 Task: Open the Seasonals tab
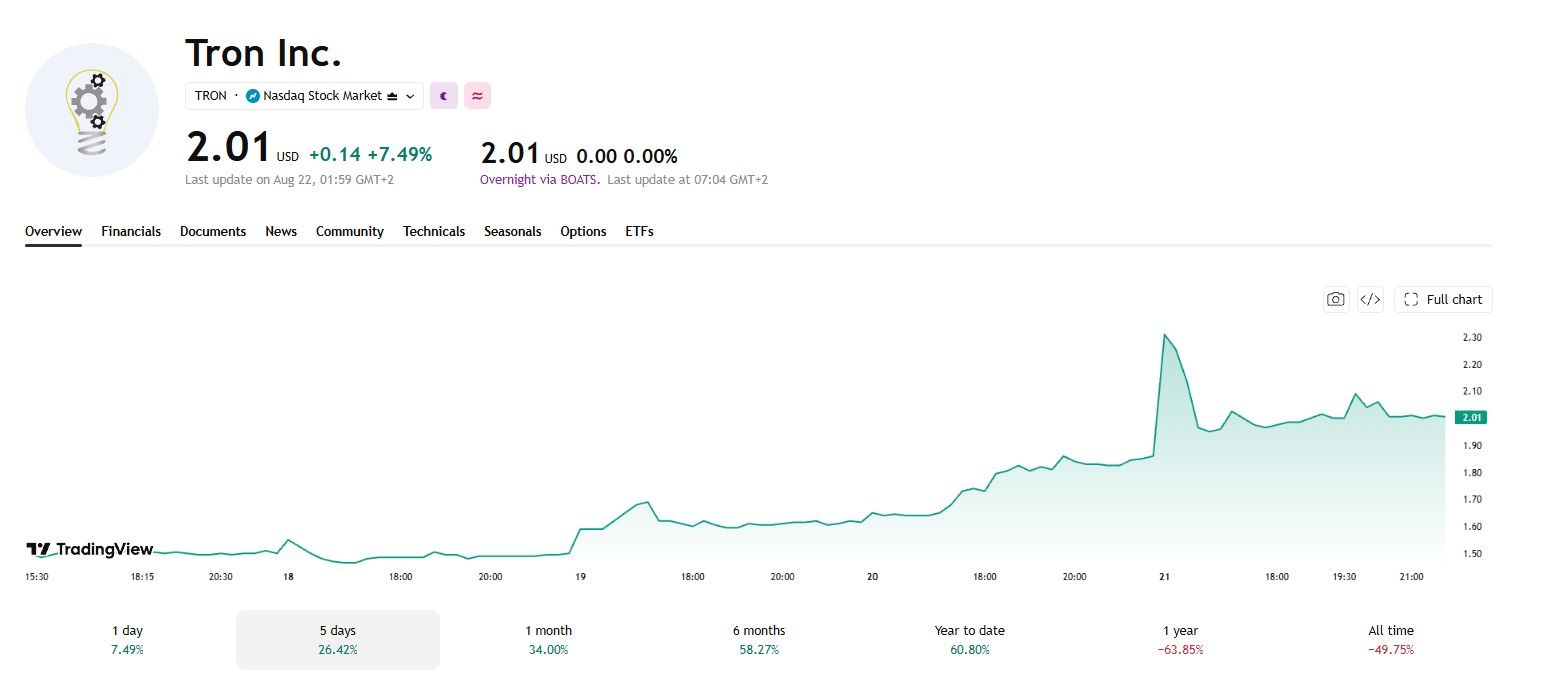(513, 231)
